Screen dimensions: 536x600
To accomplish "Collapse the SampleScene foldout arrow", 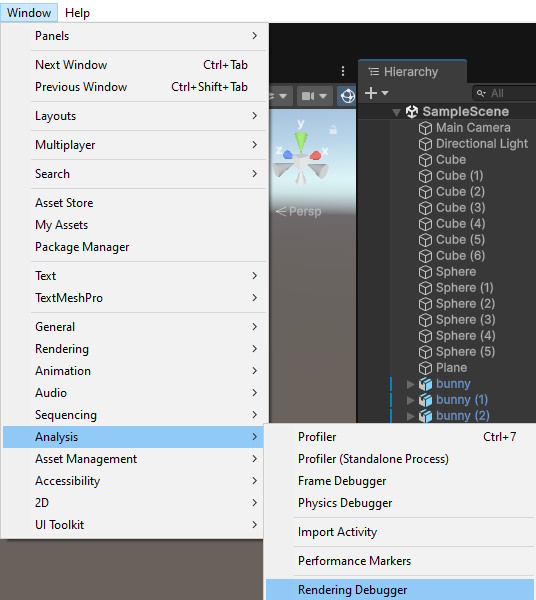I will 396,112.
